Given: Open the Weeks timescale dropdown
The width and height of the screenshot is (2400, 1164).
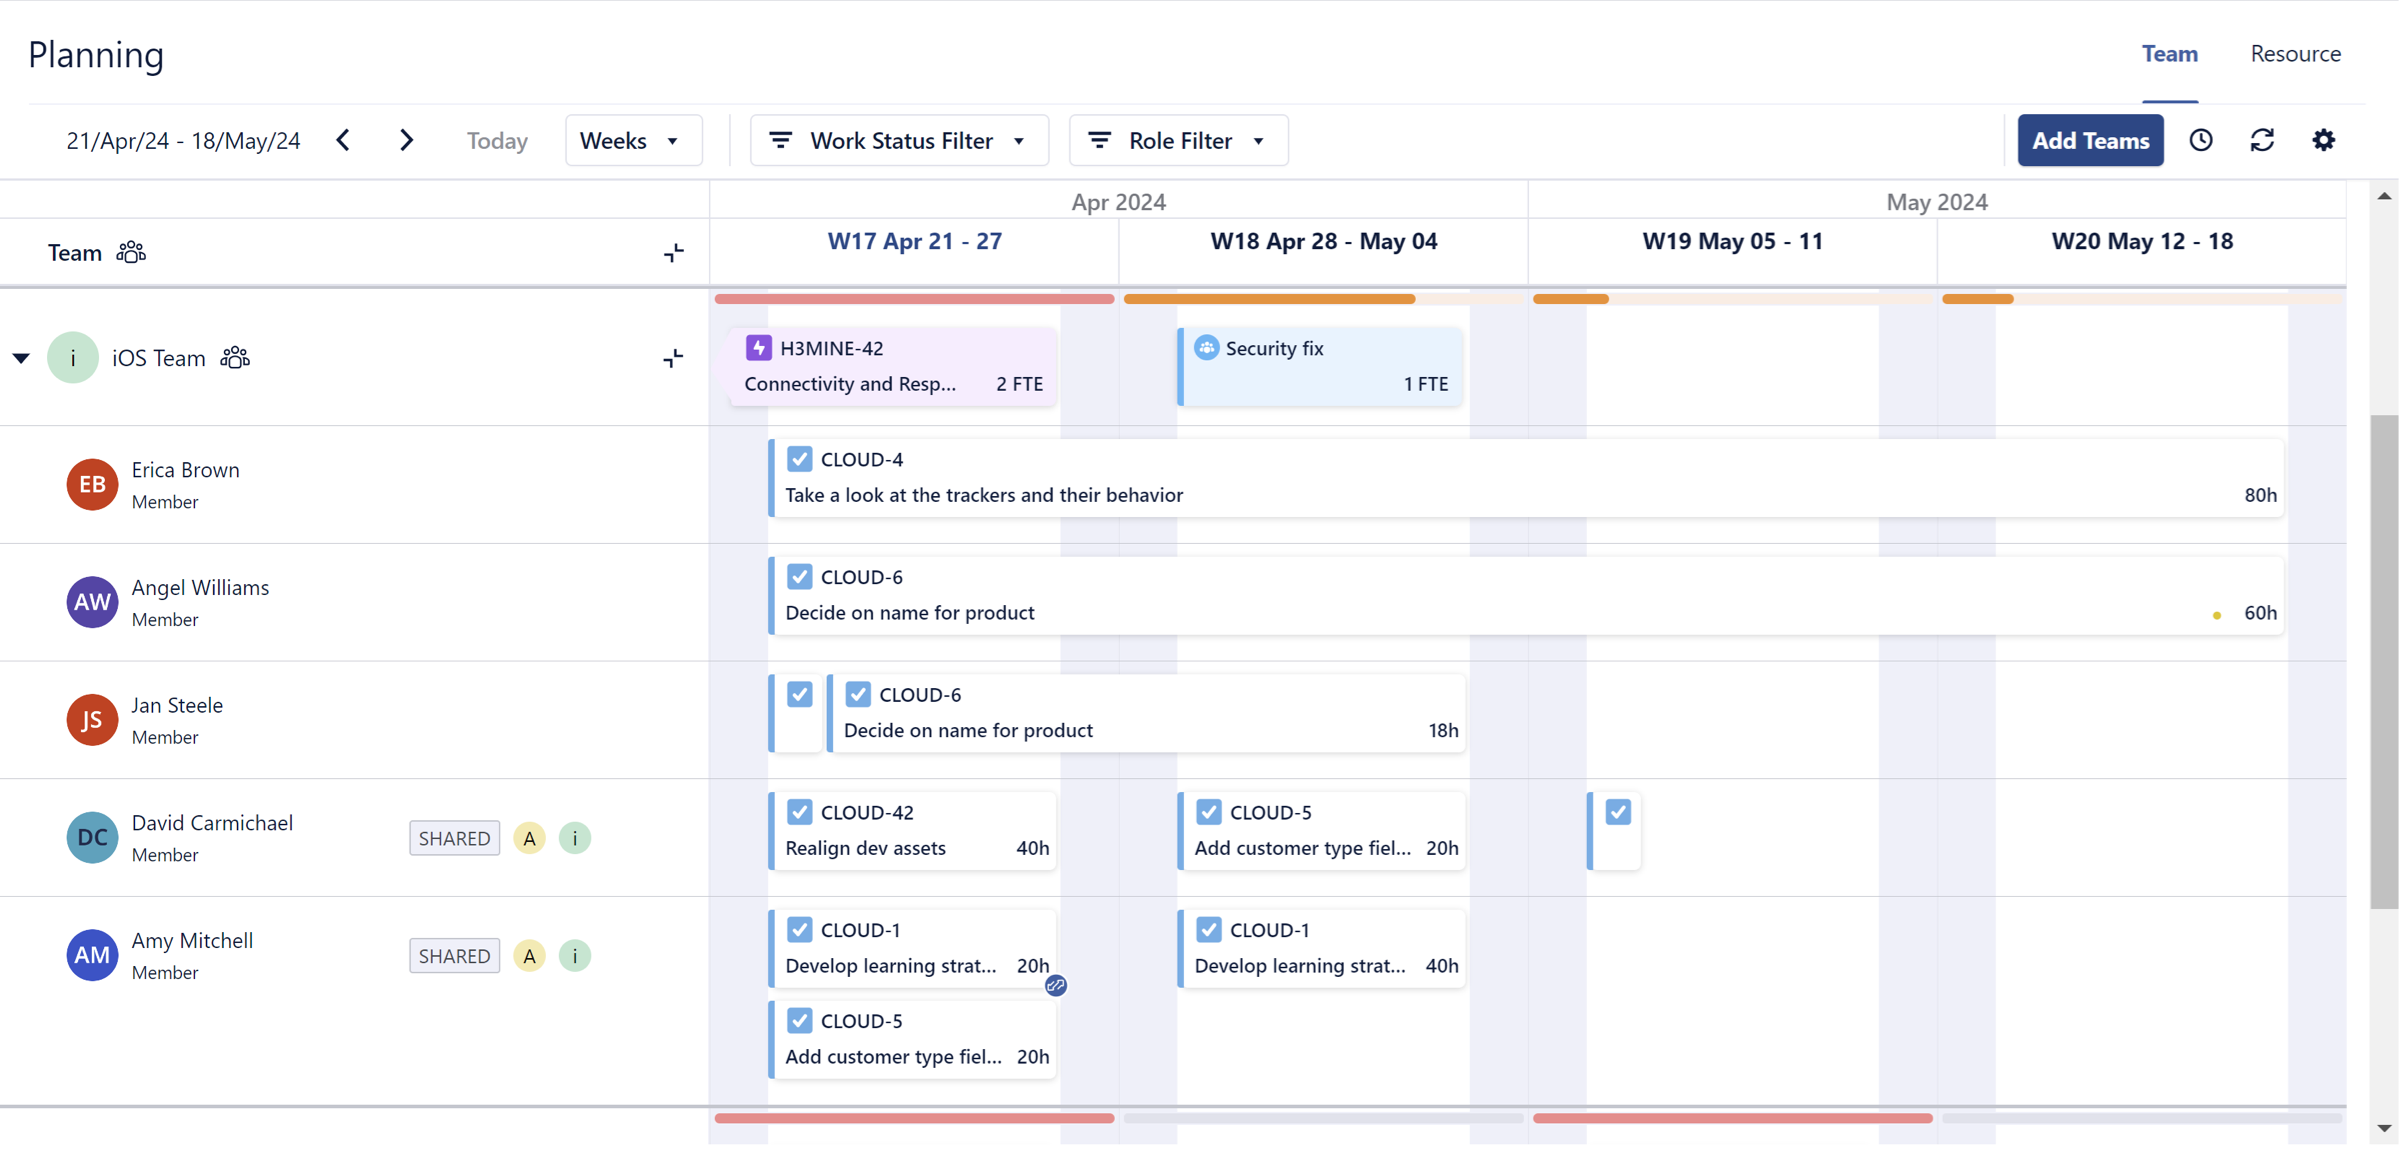Looking at the screenshot, I should pos(632,141).
